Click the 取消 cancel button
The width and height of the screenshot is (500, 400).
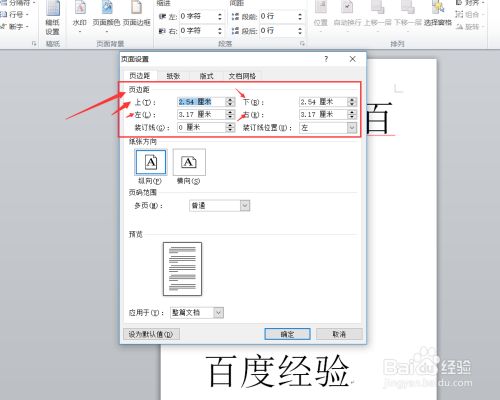pyautogui.click(x=339, y=334)
